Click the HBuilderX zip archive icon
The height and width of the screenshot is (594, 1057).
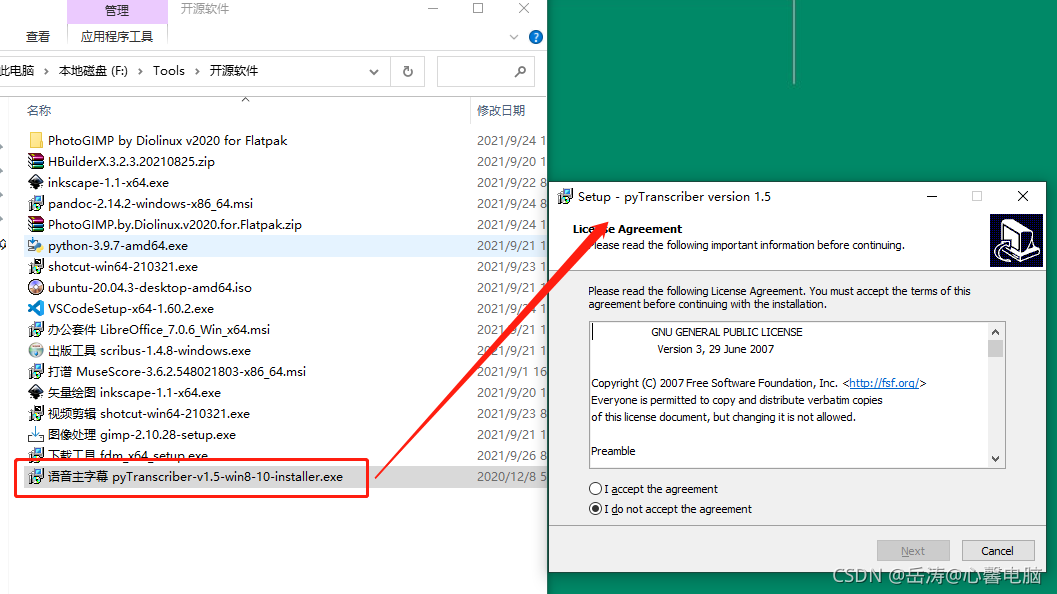(36, 161)
